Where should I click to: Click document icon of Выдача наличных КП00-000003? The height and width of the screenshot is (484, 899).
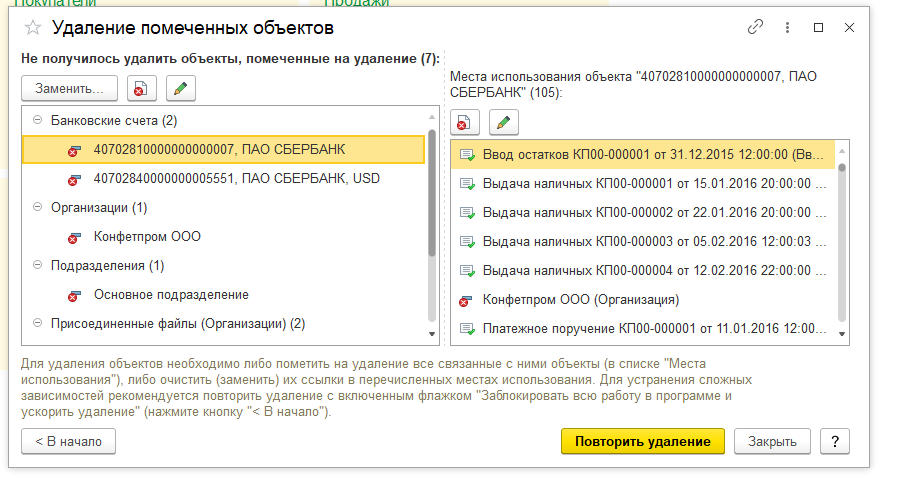(467, 242)
